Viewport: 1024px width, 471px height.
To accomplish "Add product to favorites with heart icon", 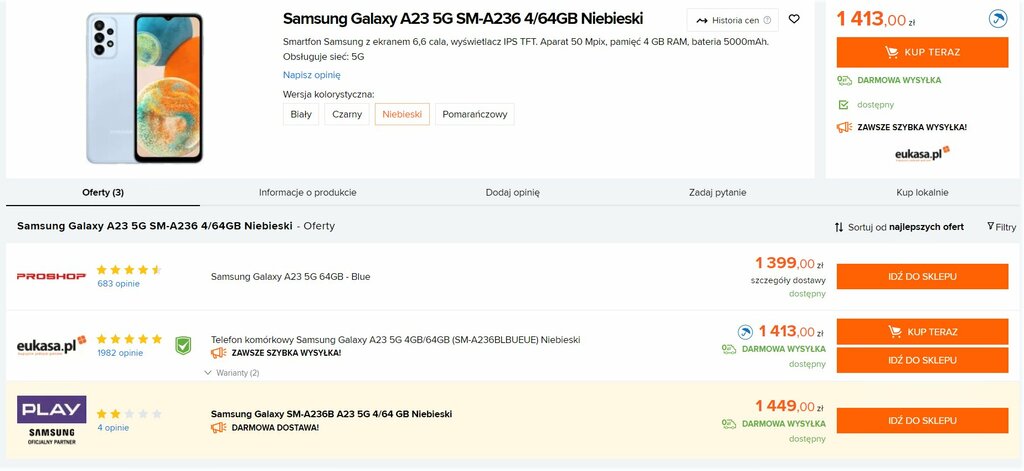I will tap(794, 20).
